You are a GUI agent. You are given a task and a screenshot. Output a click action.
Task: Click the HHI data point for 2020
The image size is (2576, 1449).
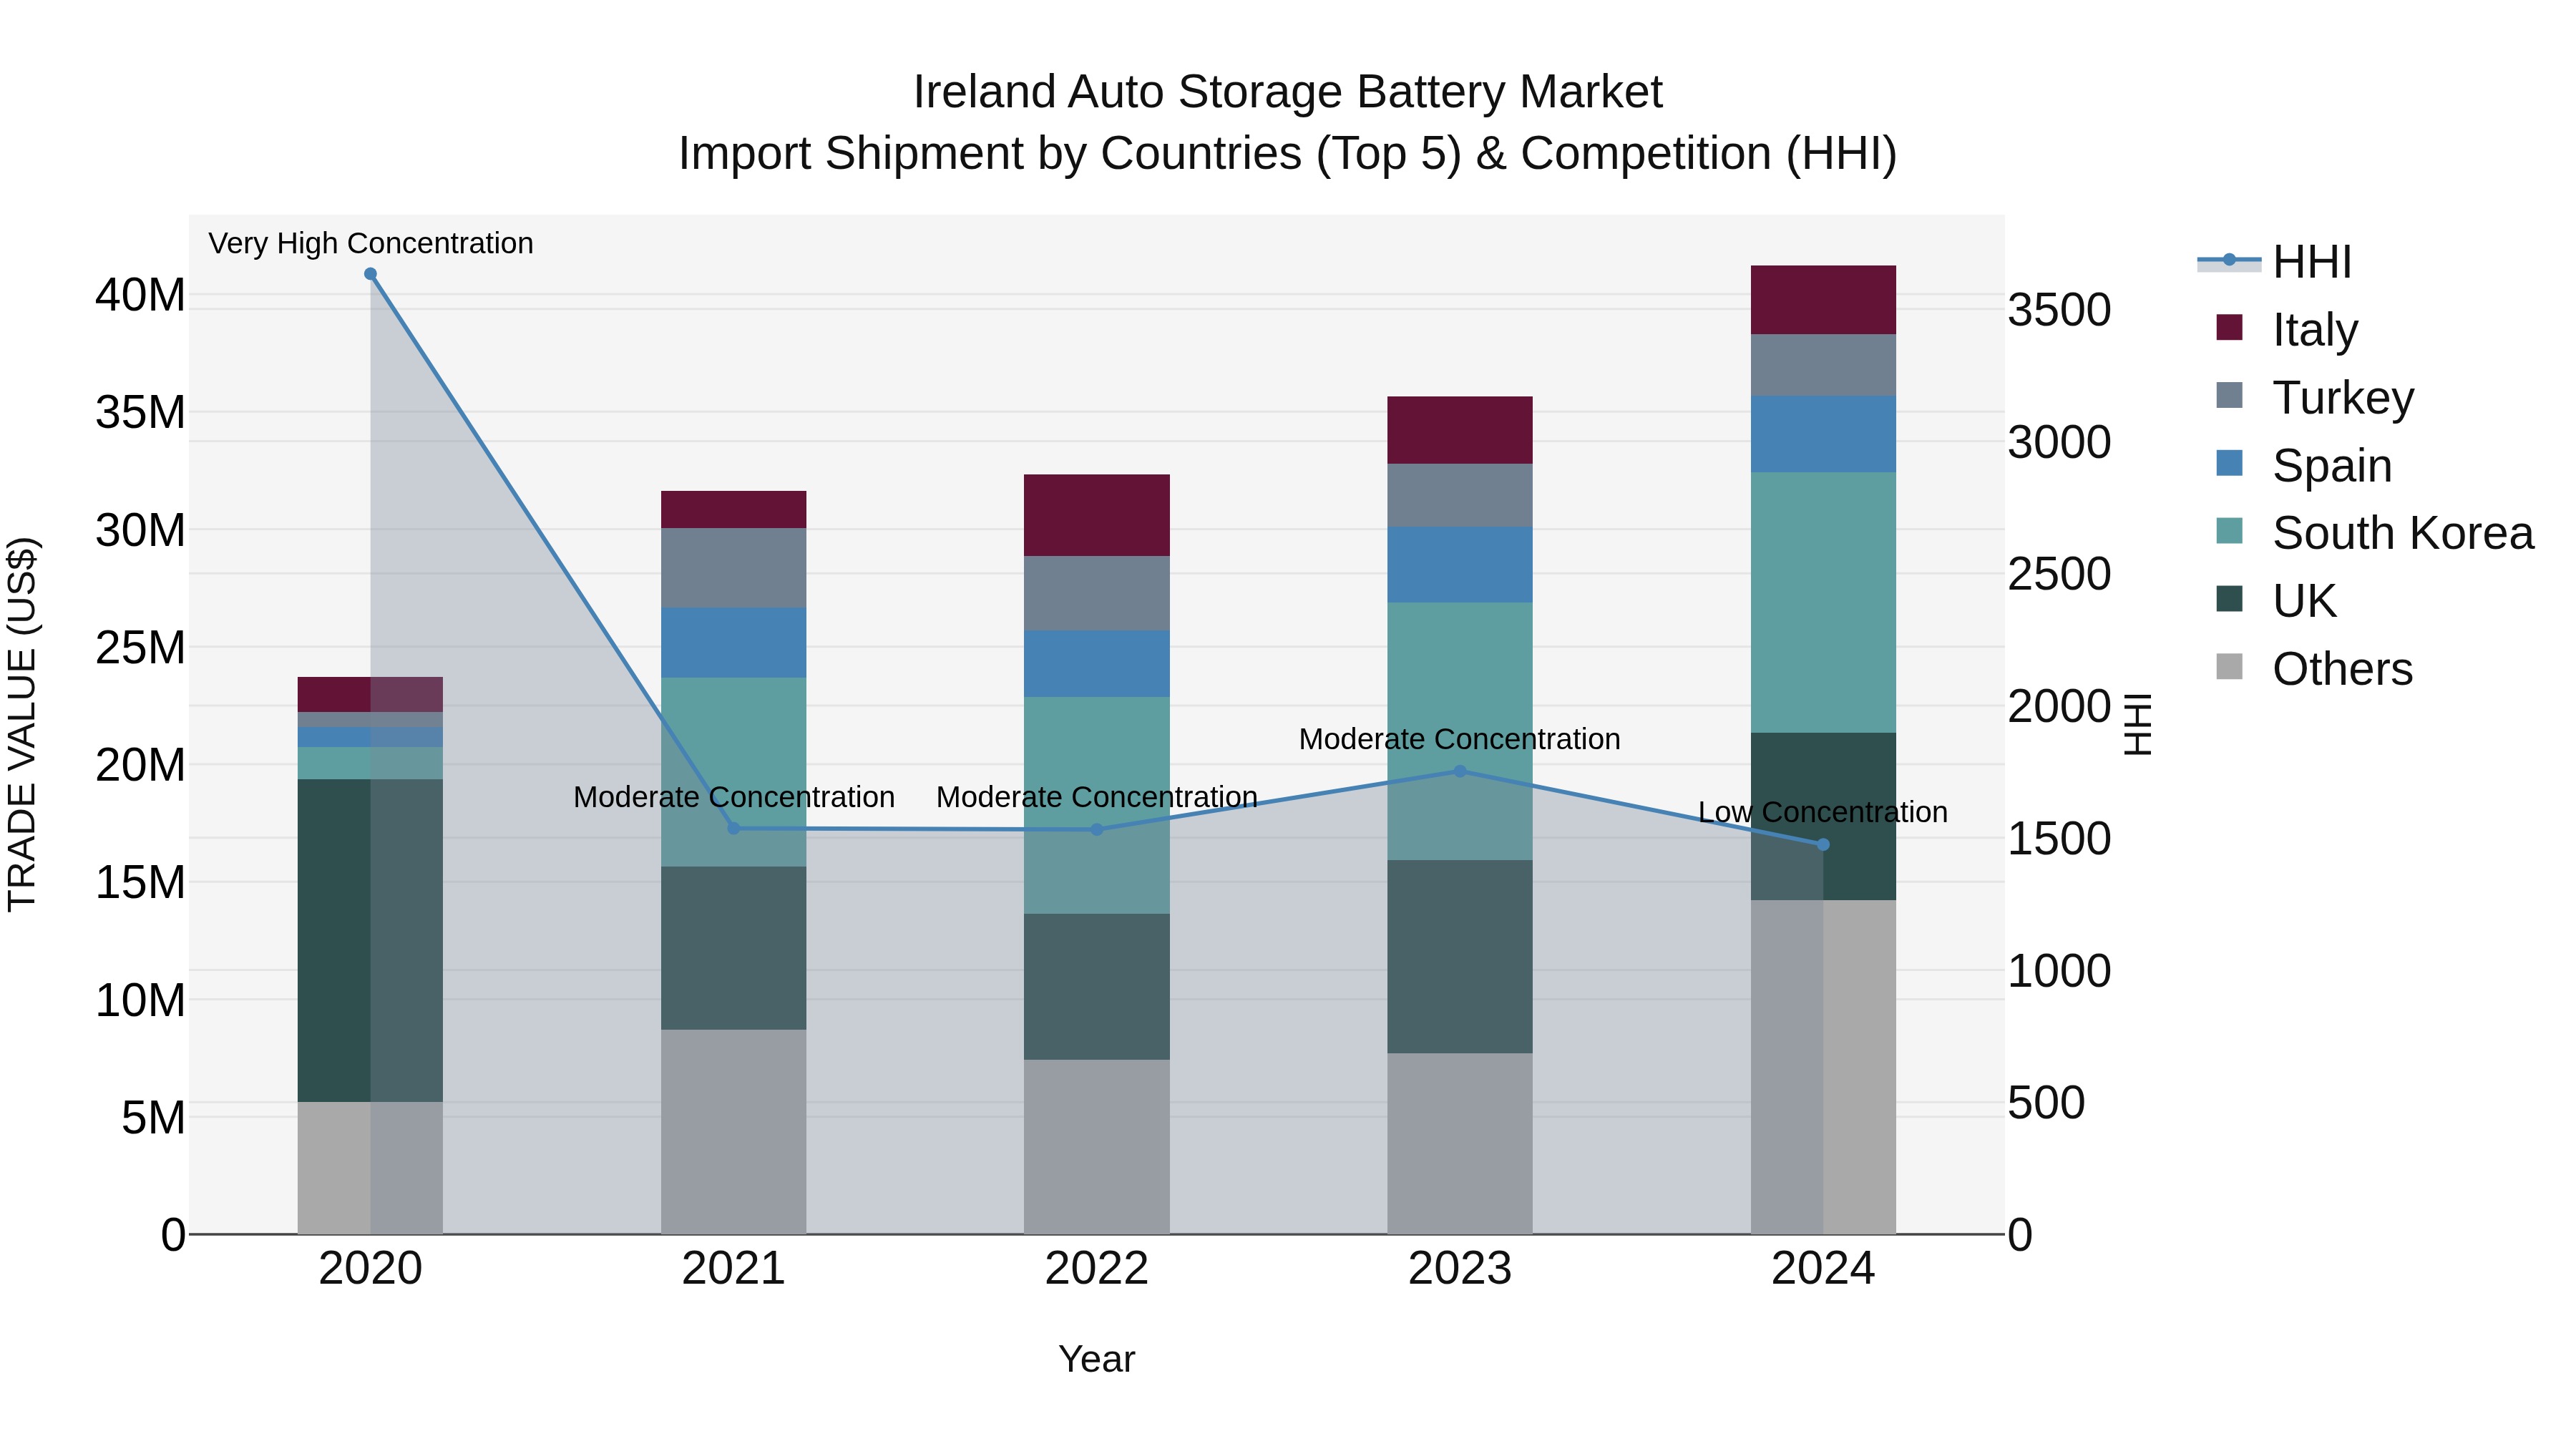pyautogui.click(x=370, y=274)
